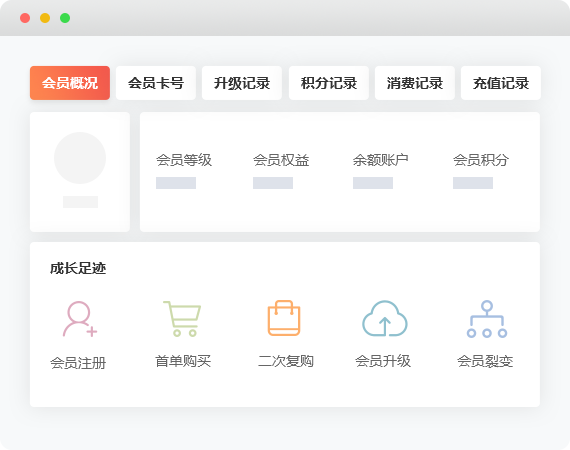
Task: Click the 会员注册 user-plus icon
Action: coord(80,319)
